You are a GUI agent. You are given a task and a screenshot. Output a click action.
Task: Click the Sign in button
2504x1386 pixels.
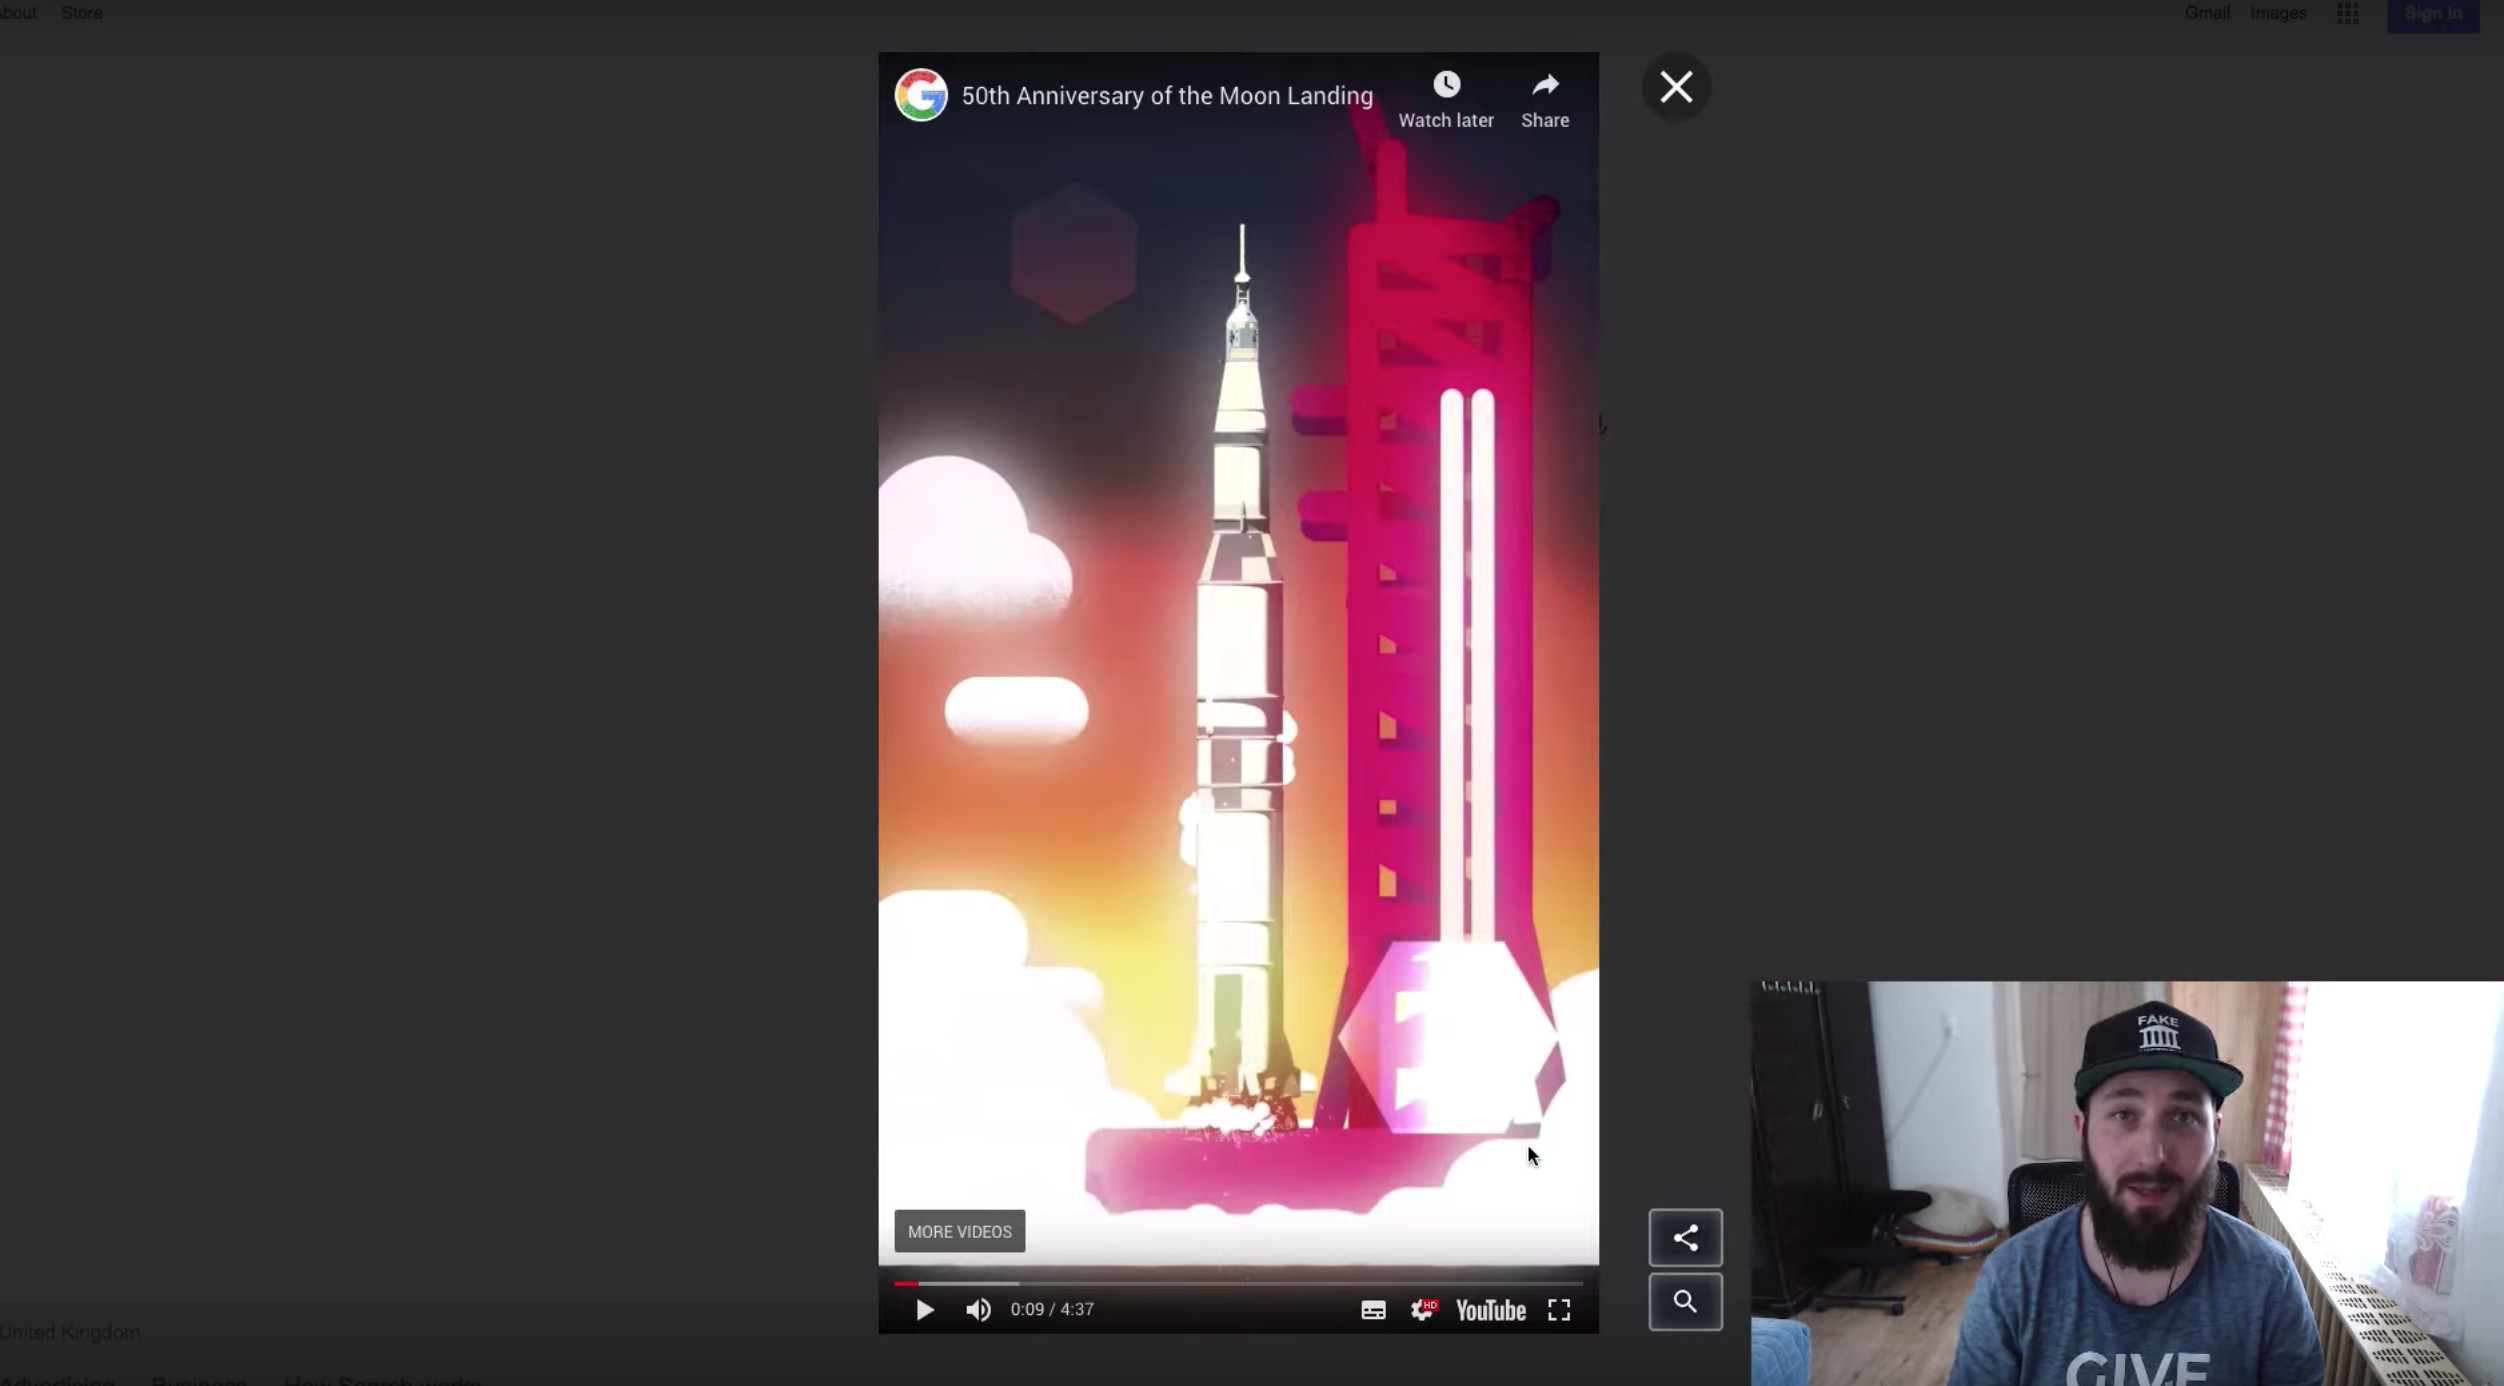coord(2433,14)
